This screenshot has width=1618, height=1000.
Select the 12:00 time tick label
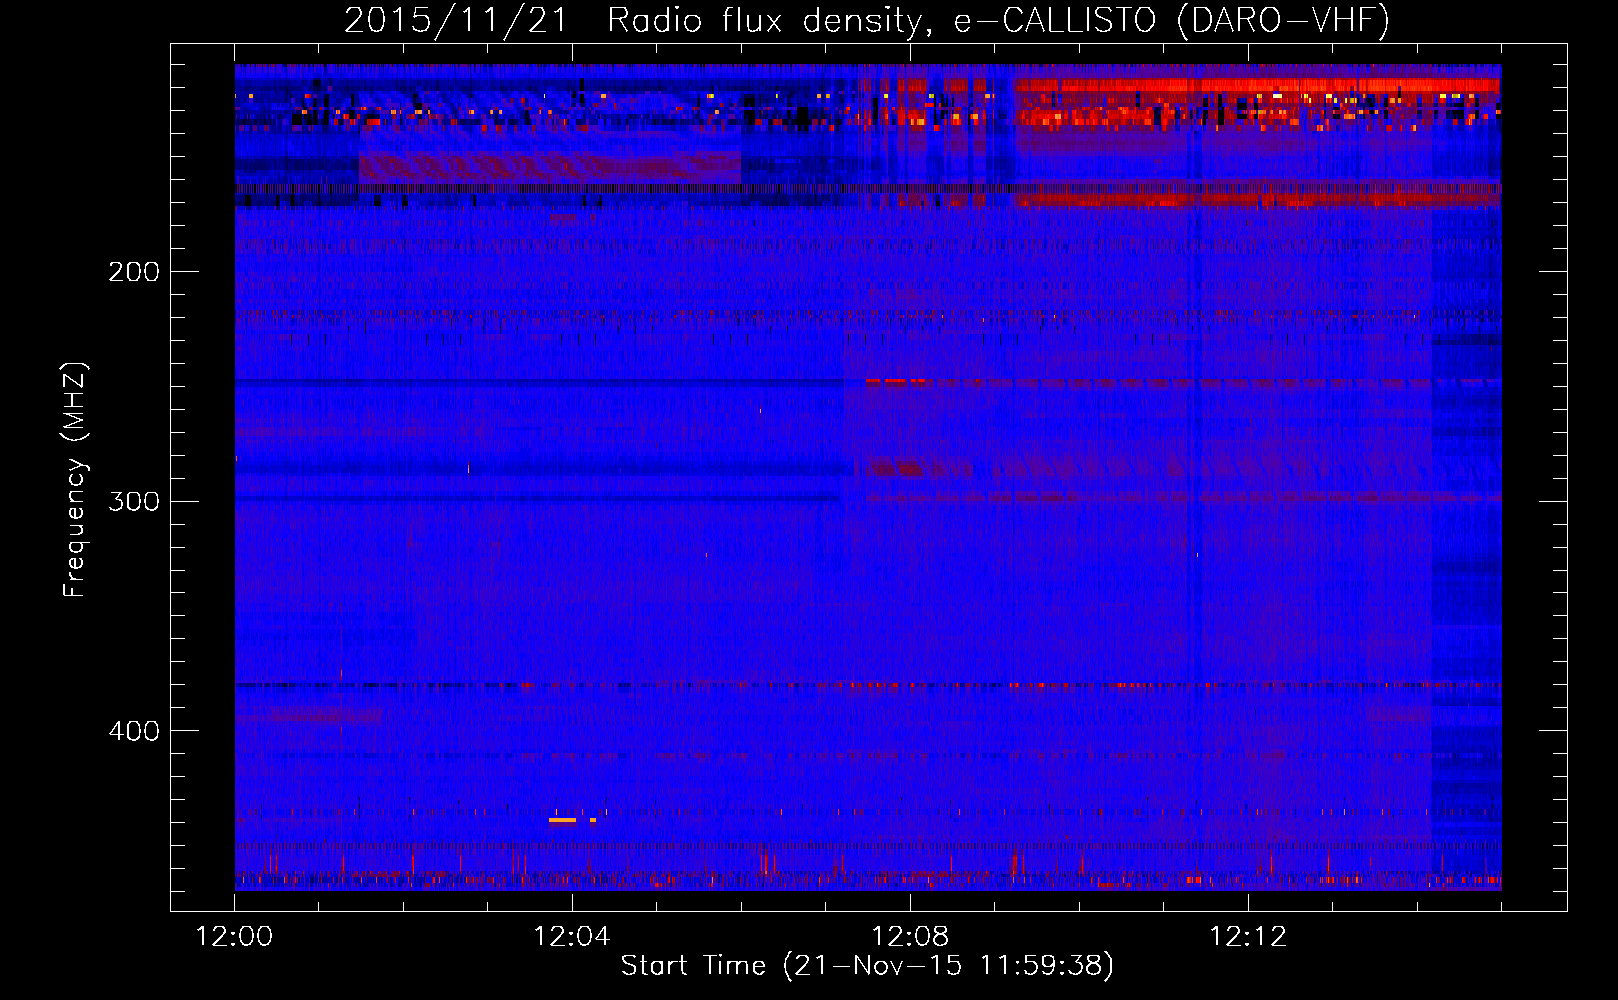tap(235, 937)
